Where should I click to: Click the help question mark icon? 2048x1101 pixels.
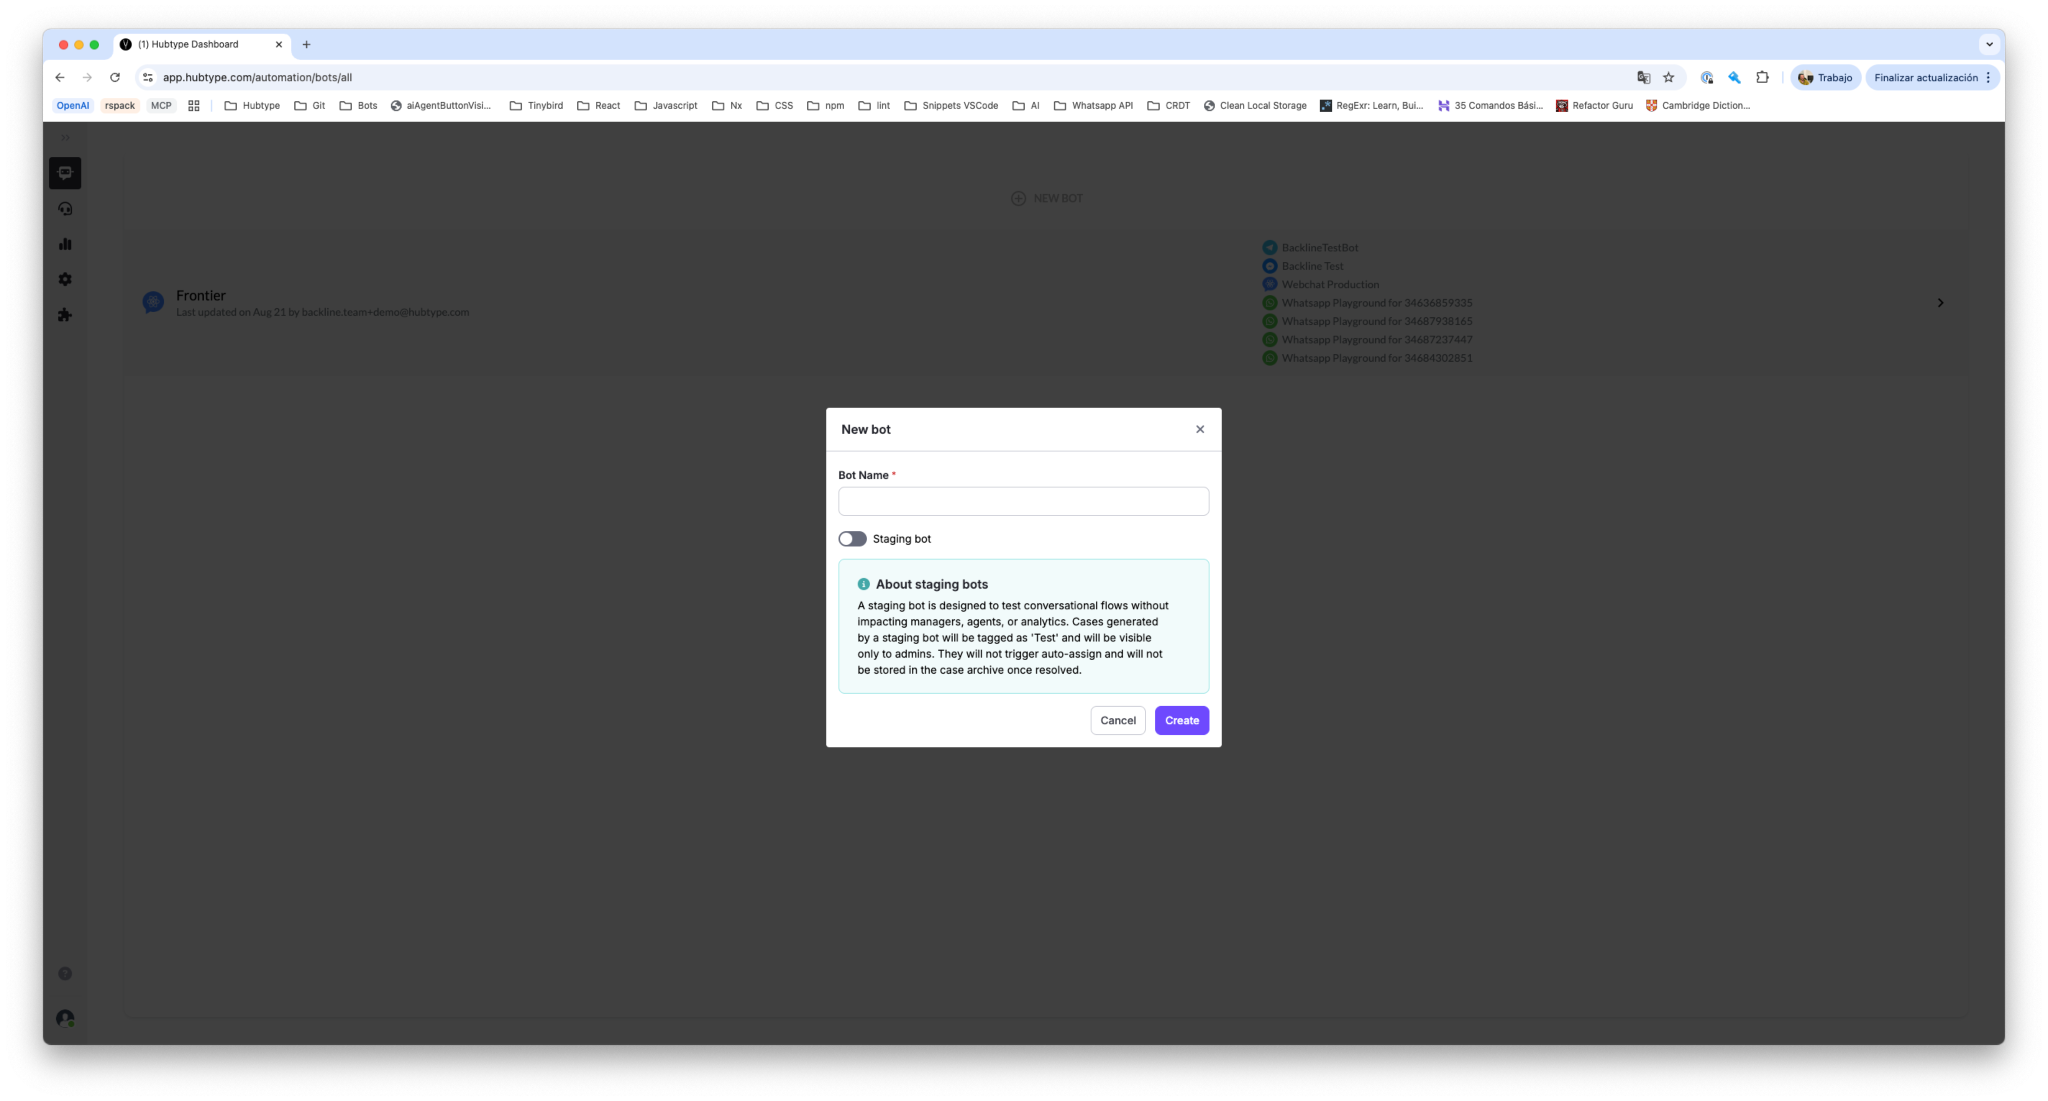[x=65, y=974]
